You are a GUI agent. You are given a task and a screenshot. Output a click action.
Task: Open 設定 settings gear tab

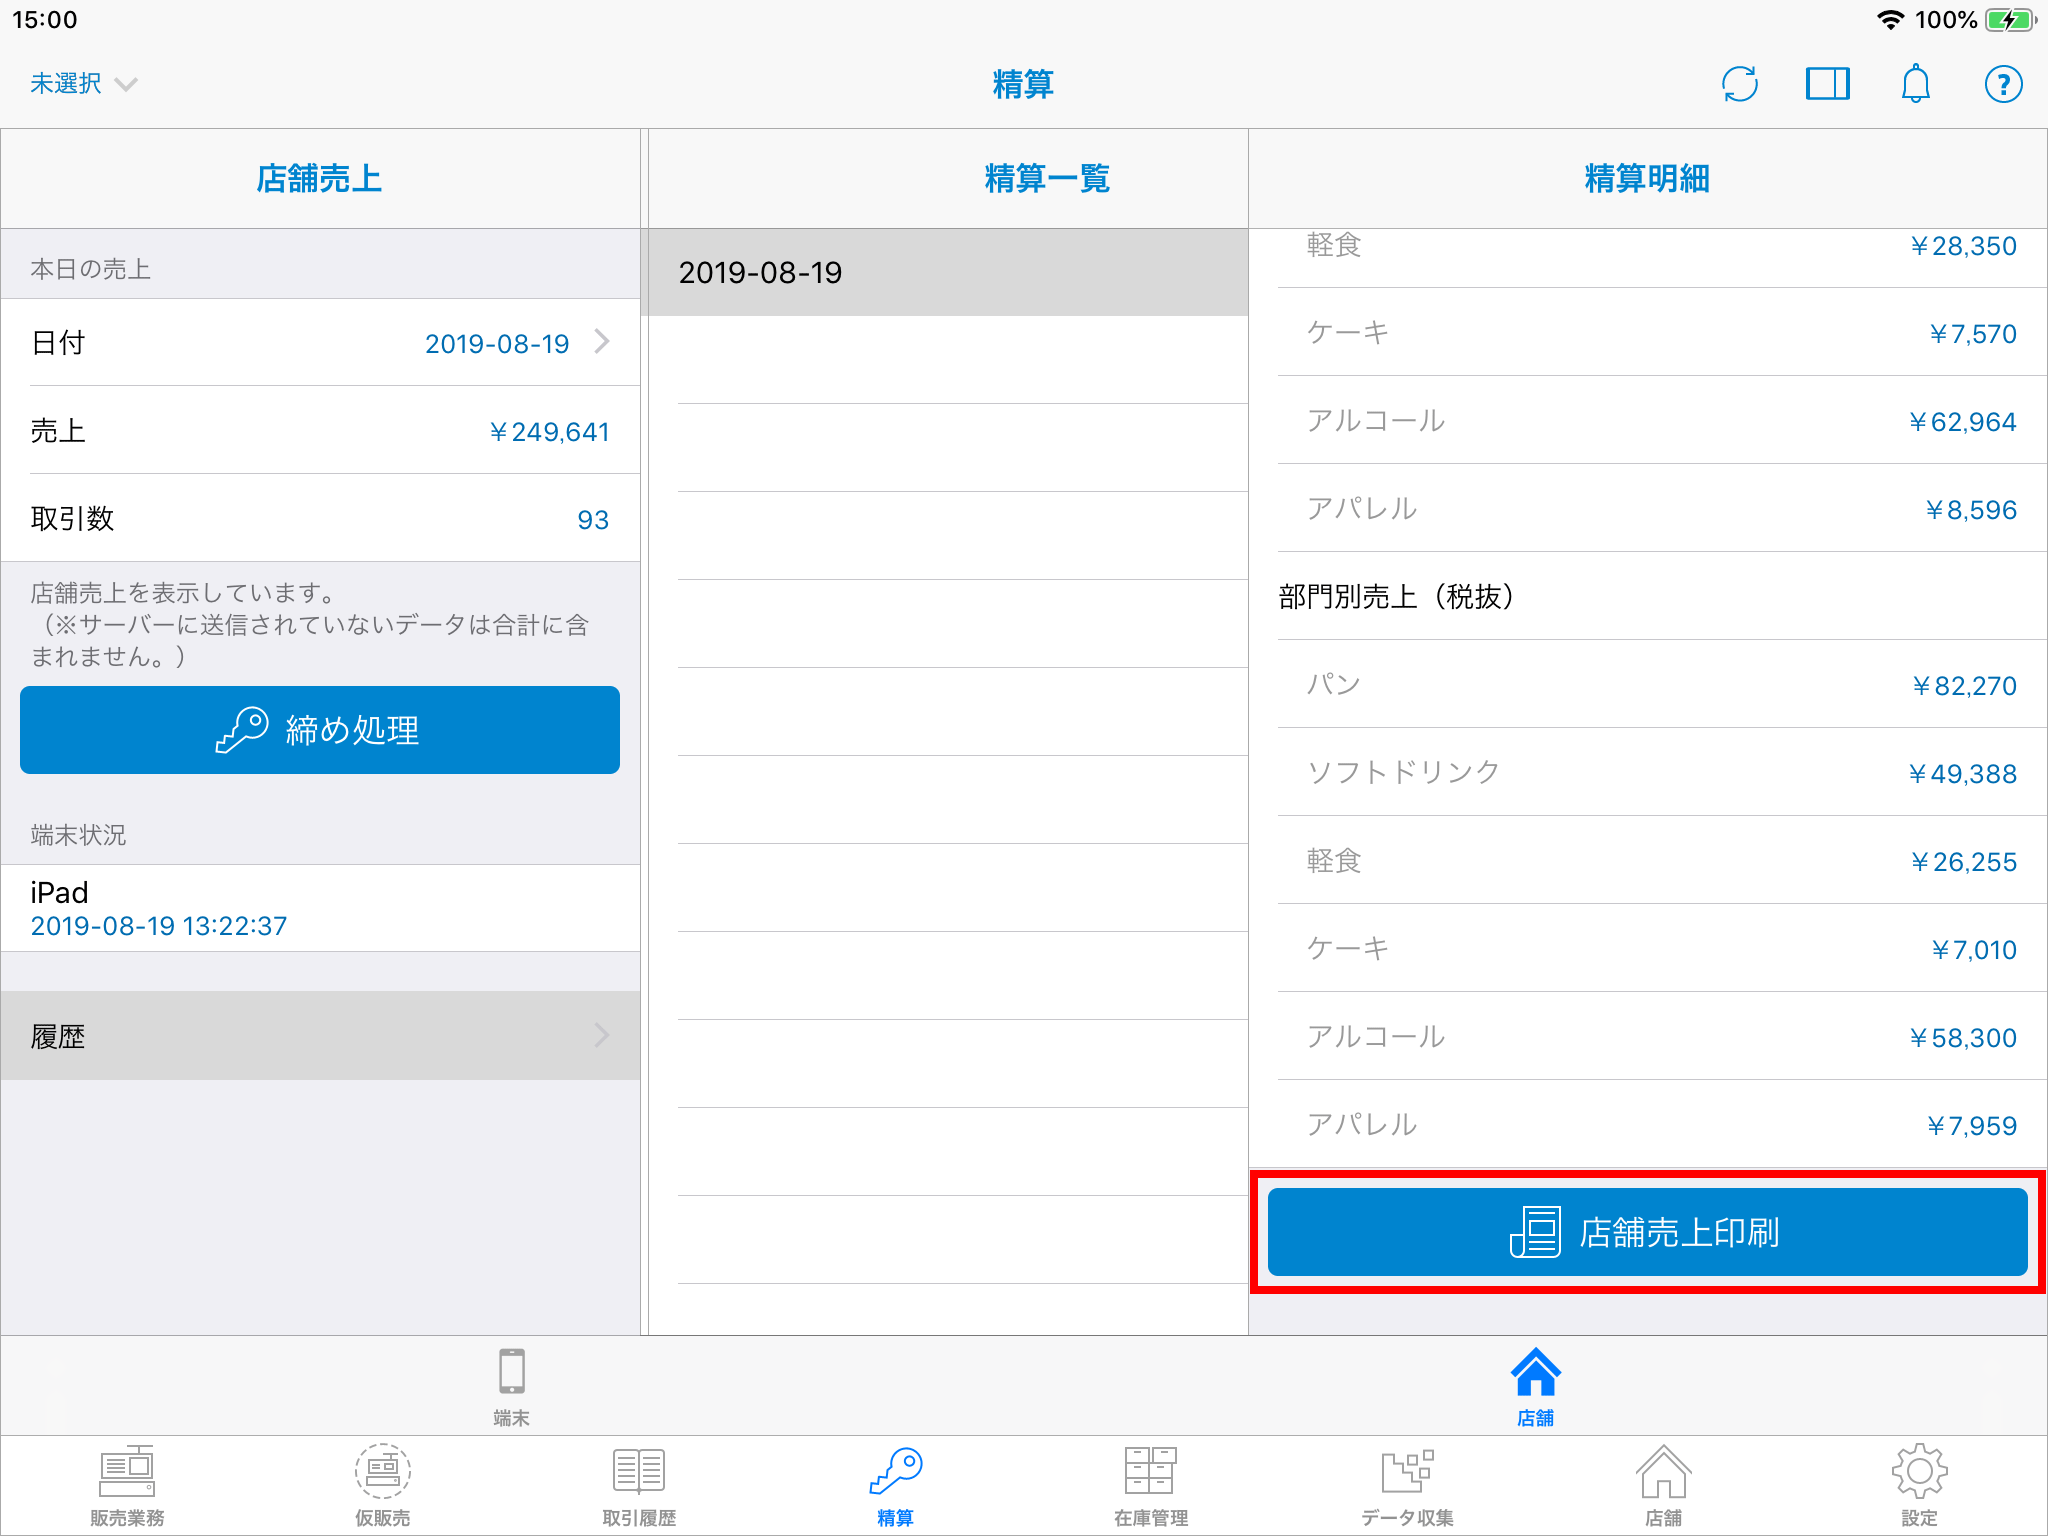[1919, 1485]
